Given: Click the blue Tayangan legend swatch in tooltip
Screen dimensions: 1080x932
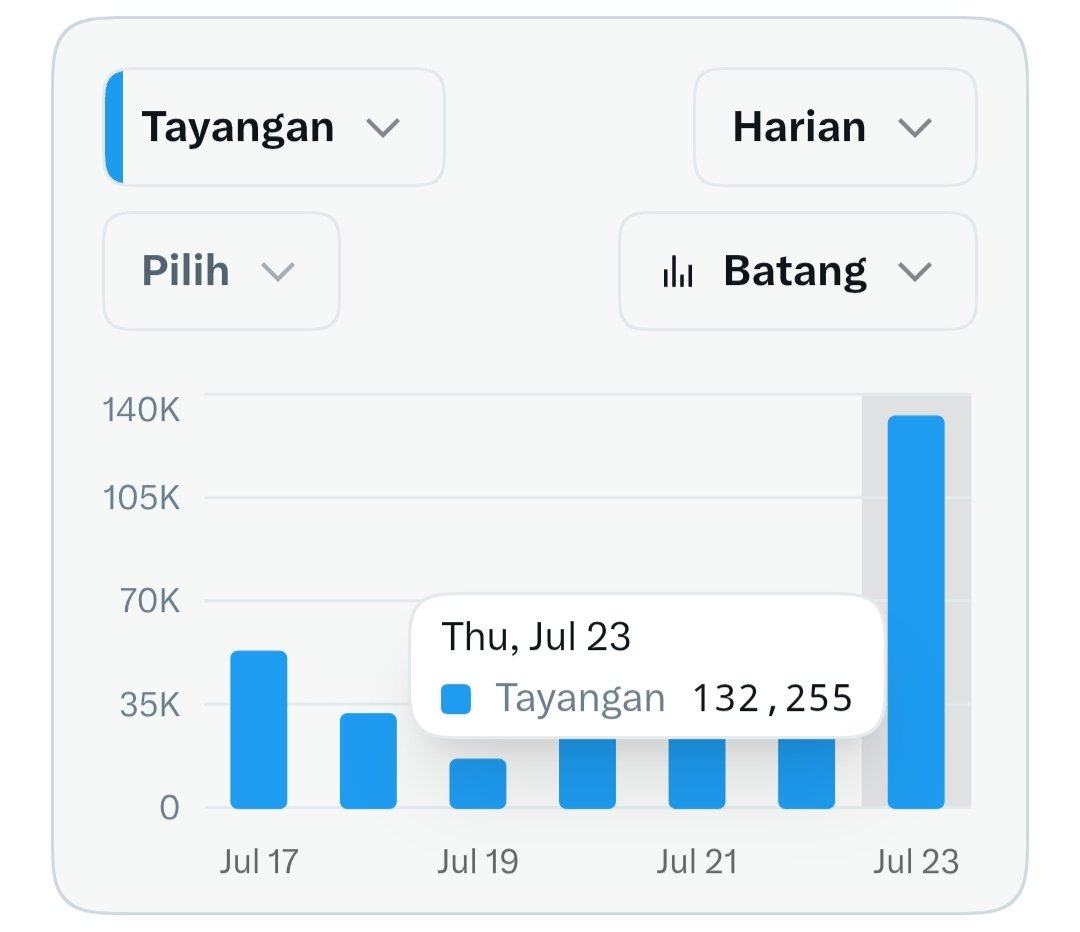Looking at the screenshot, I should [x=456, y=699].
